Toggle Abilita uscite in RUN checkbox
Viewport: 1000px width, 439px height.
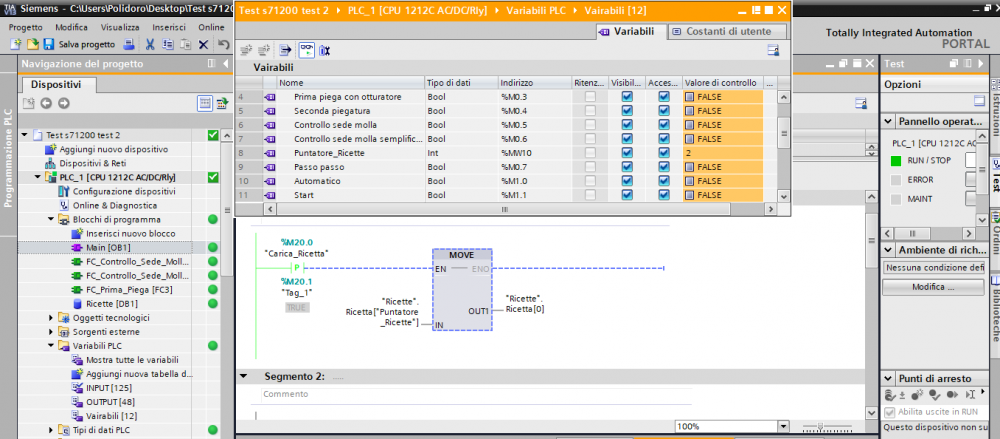click(x=890, y=412)
